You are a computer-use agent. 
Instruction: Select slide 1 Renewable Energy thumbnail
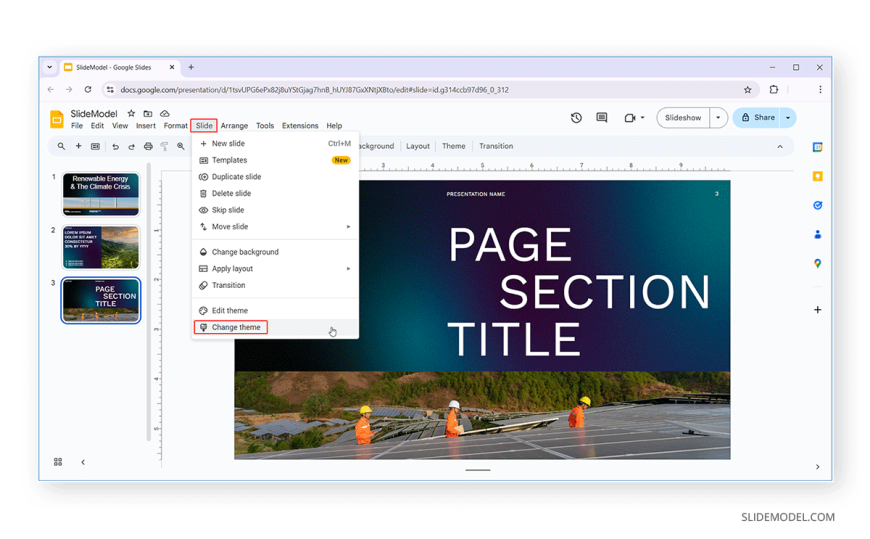pyautogui.click(x=100, y=194)
